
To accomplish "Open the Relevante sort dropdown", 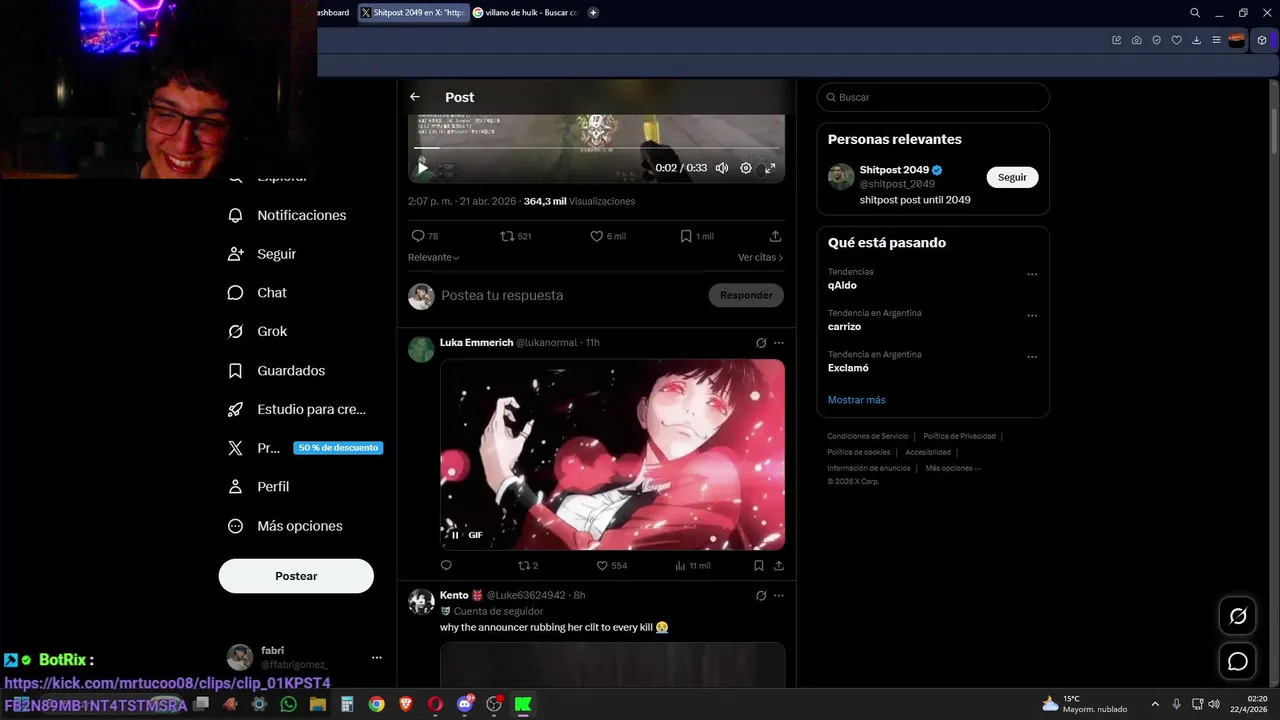I will coord(434,257).
